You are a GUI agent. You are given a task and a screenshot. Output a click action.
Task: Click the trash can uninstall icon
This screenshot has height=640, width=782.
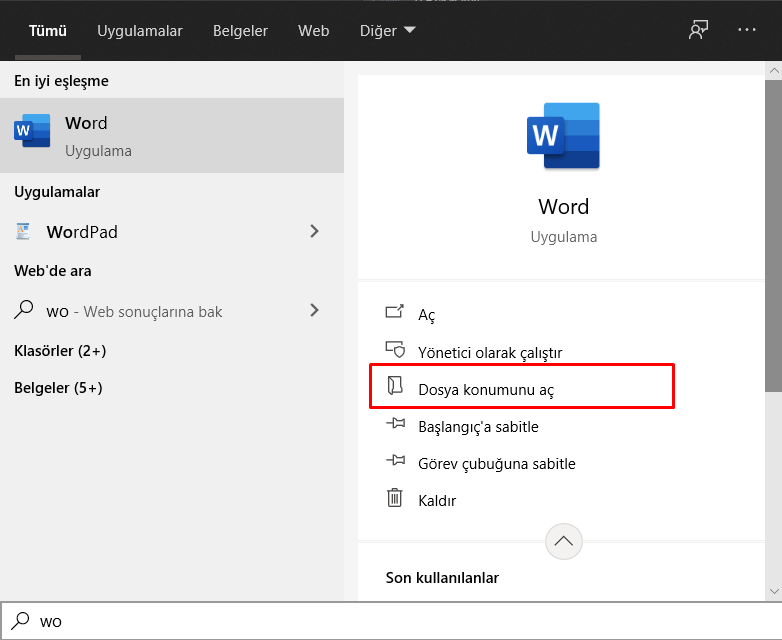(x=394, y=497)
